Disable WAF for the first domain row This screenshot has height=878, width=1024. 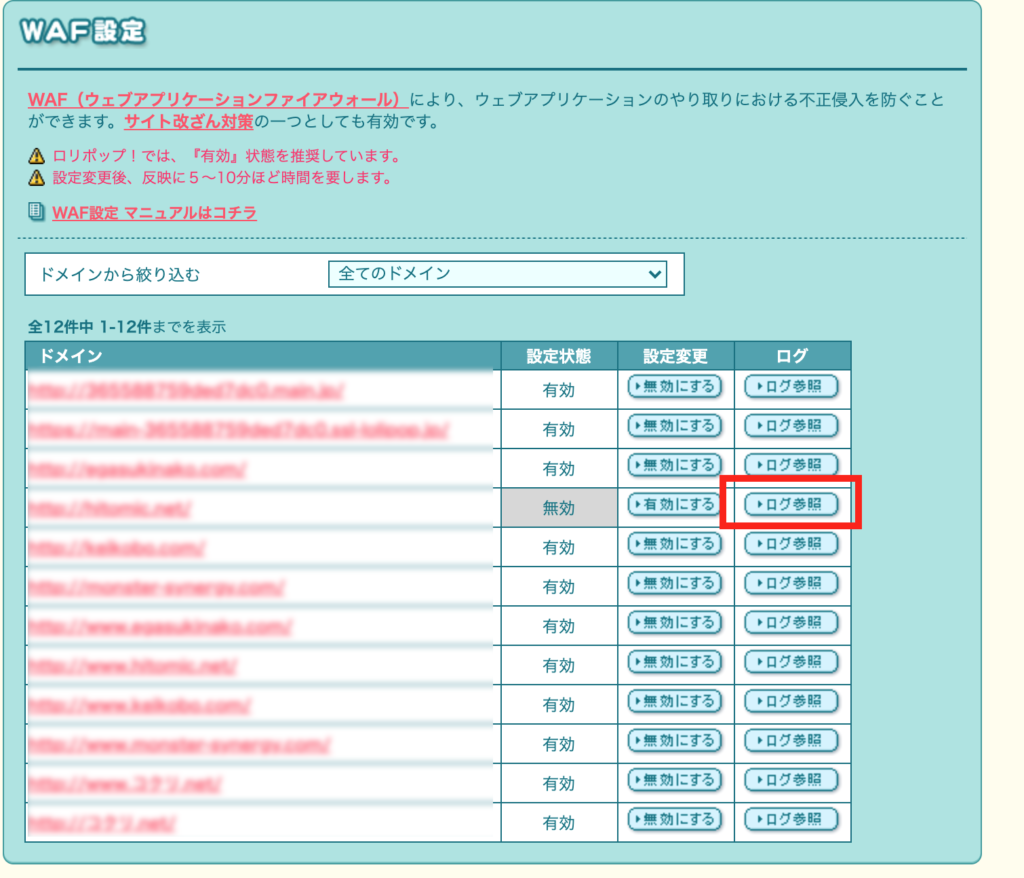tap(675, 386)
